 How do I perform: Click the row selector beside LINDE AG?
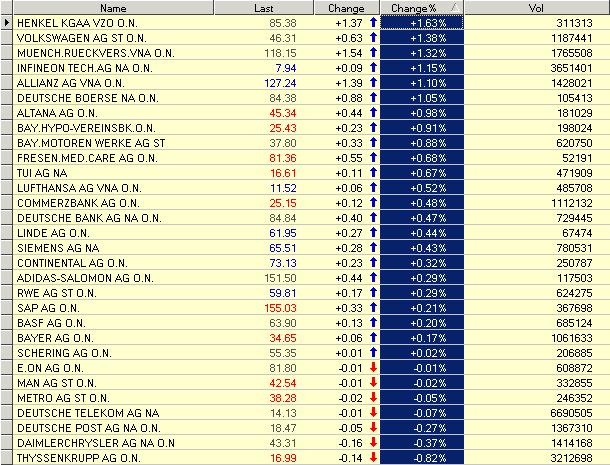click(x=7, y=233)
